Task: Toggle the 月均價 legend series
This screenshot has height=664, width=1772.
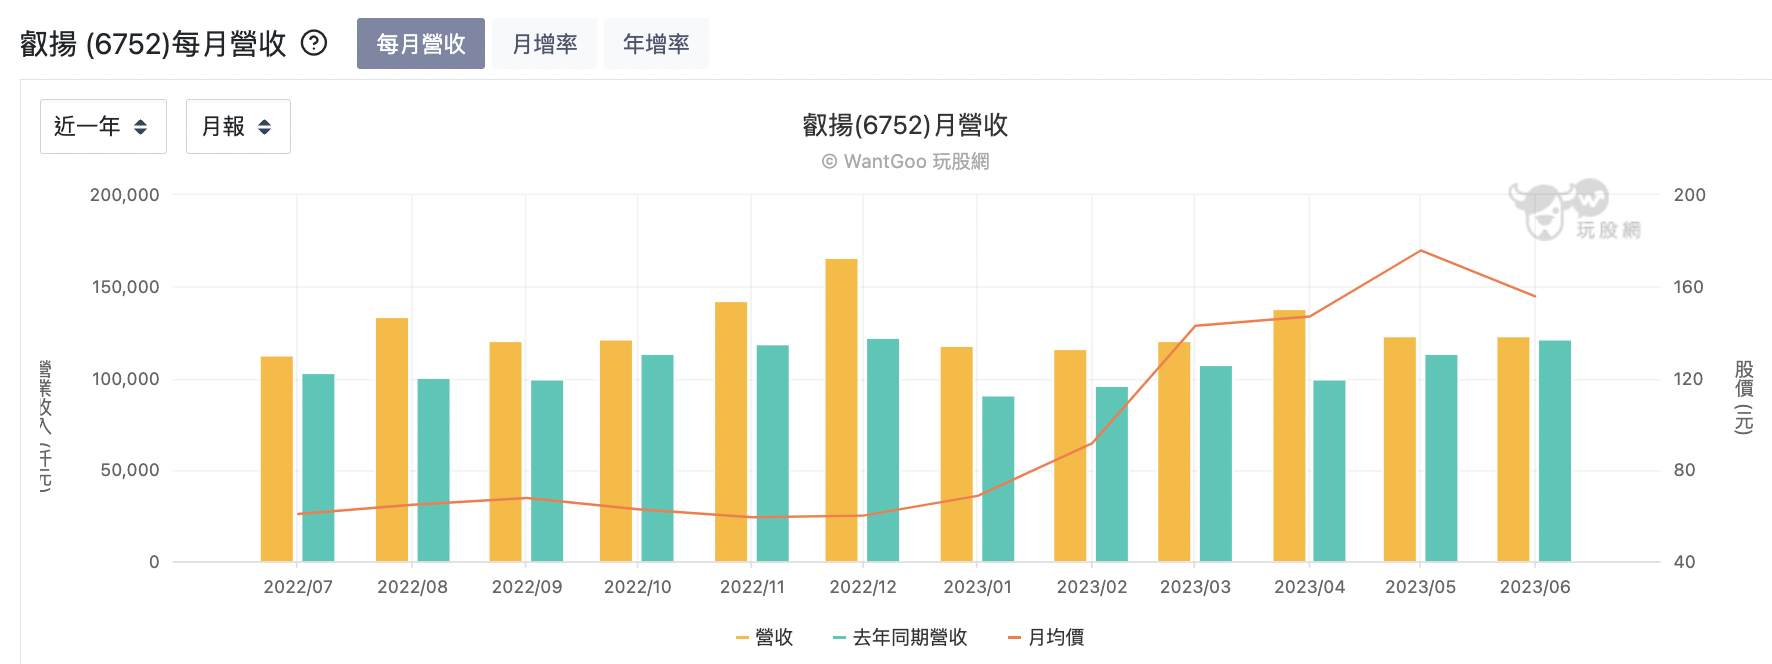Action: pyautogui.click(x=1046, y=637)
